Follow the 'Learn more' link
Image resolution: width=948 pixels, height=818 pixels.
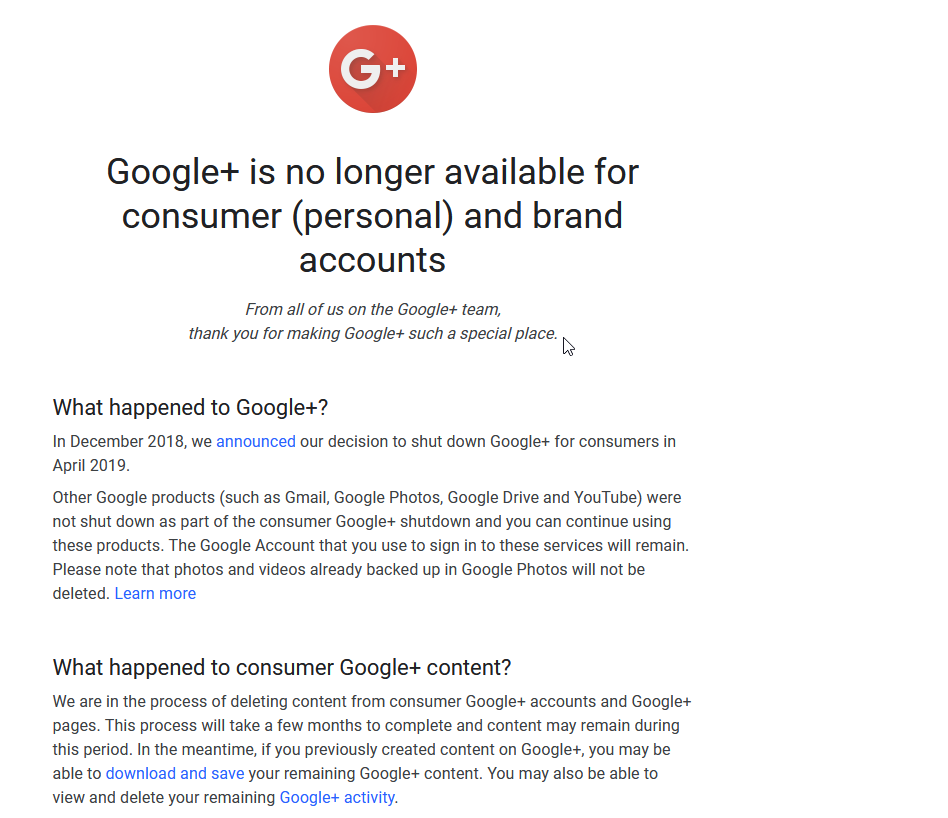[155, 594]
